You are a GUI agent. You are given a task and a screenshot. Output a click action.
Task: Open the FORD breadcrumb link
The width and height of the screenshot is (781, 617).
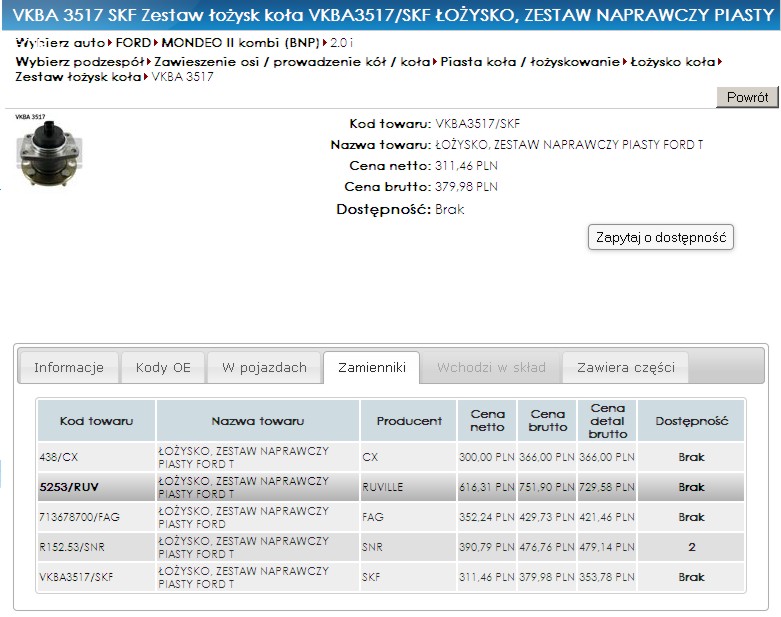point(133,43)
